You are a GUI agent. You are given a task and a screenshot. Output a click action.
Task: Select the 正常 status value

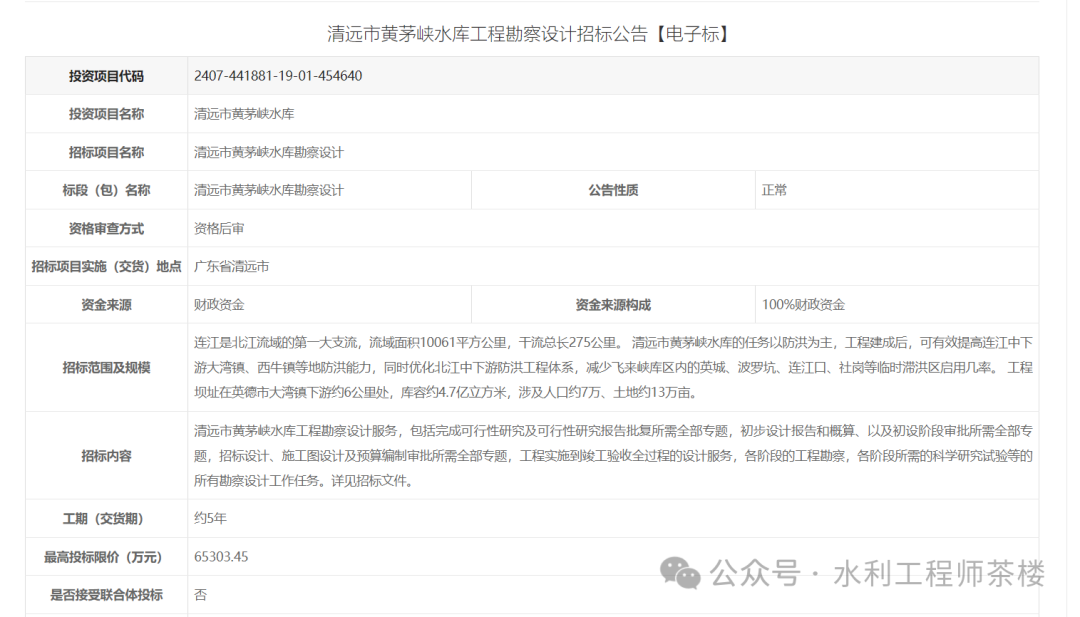click(x=775, y=190)
